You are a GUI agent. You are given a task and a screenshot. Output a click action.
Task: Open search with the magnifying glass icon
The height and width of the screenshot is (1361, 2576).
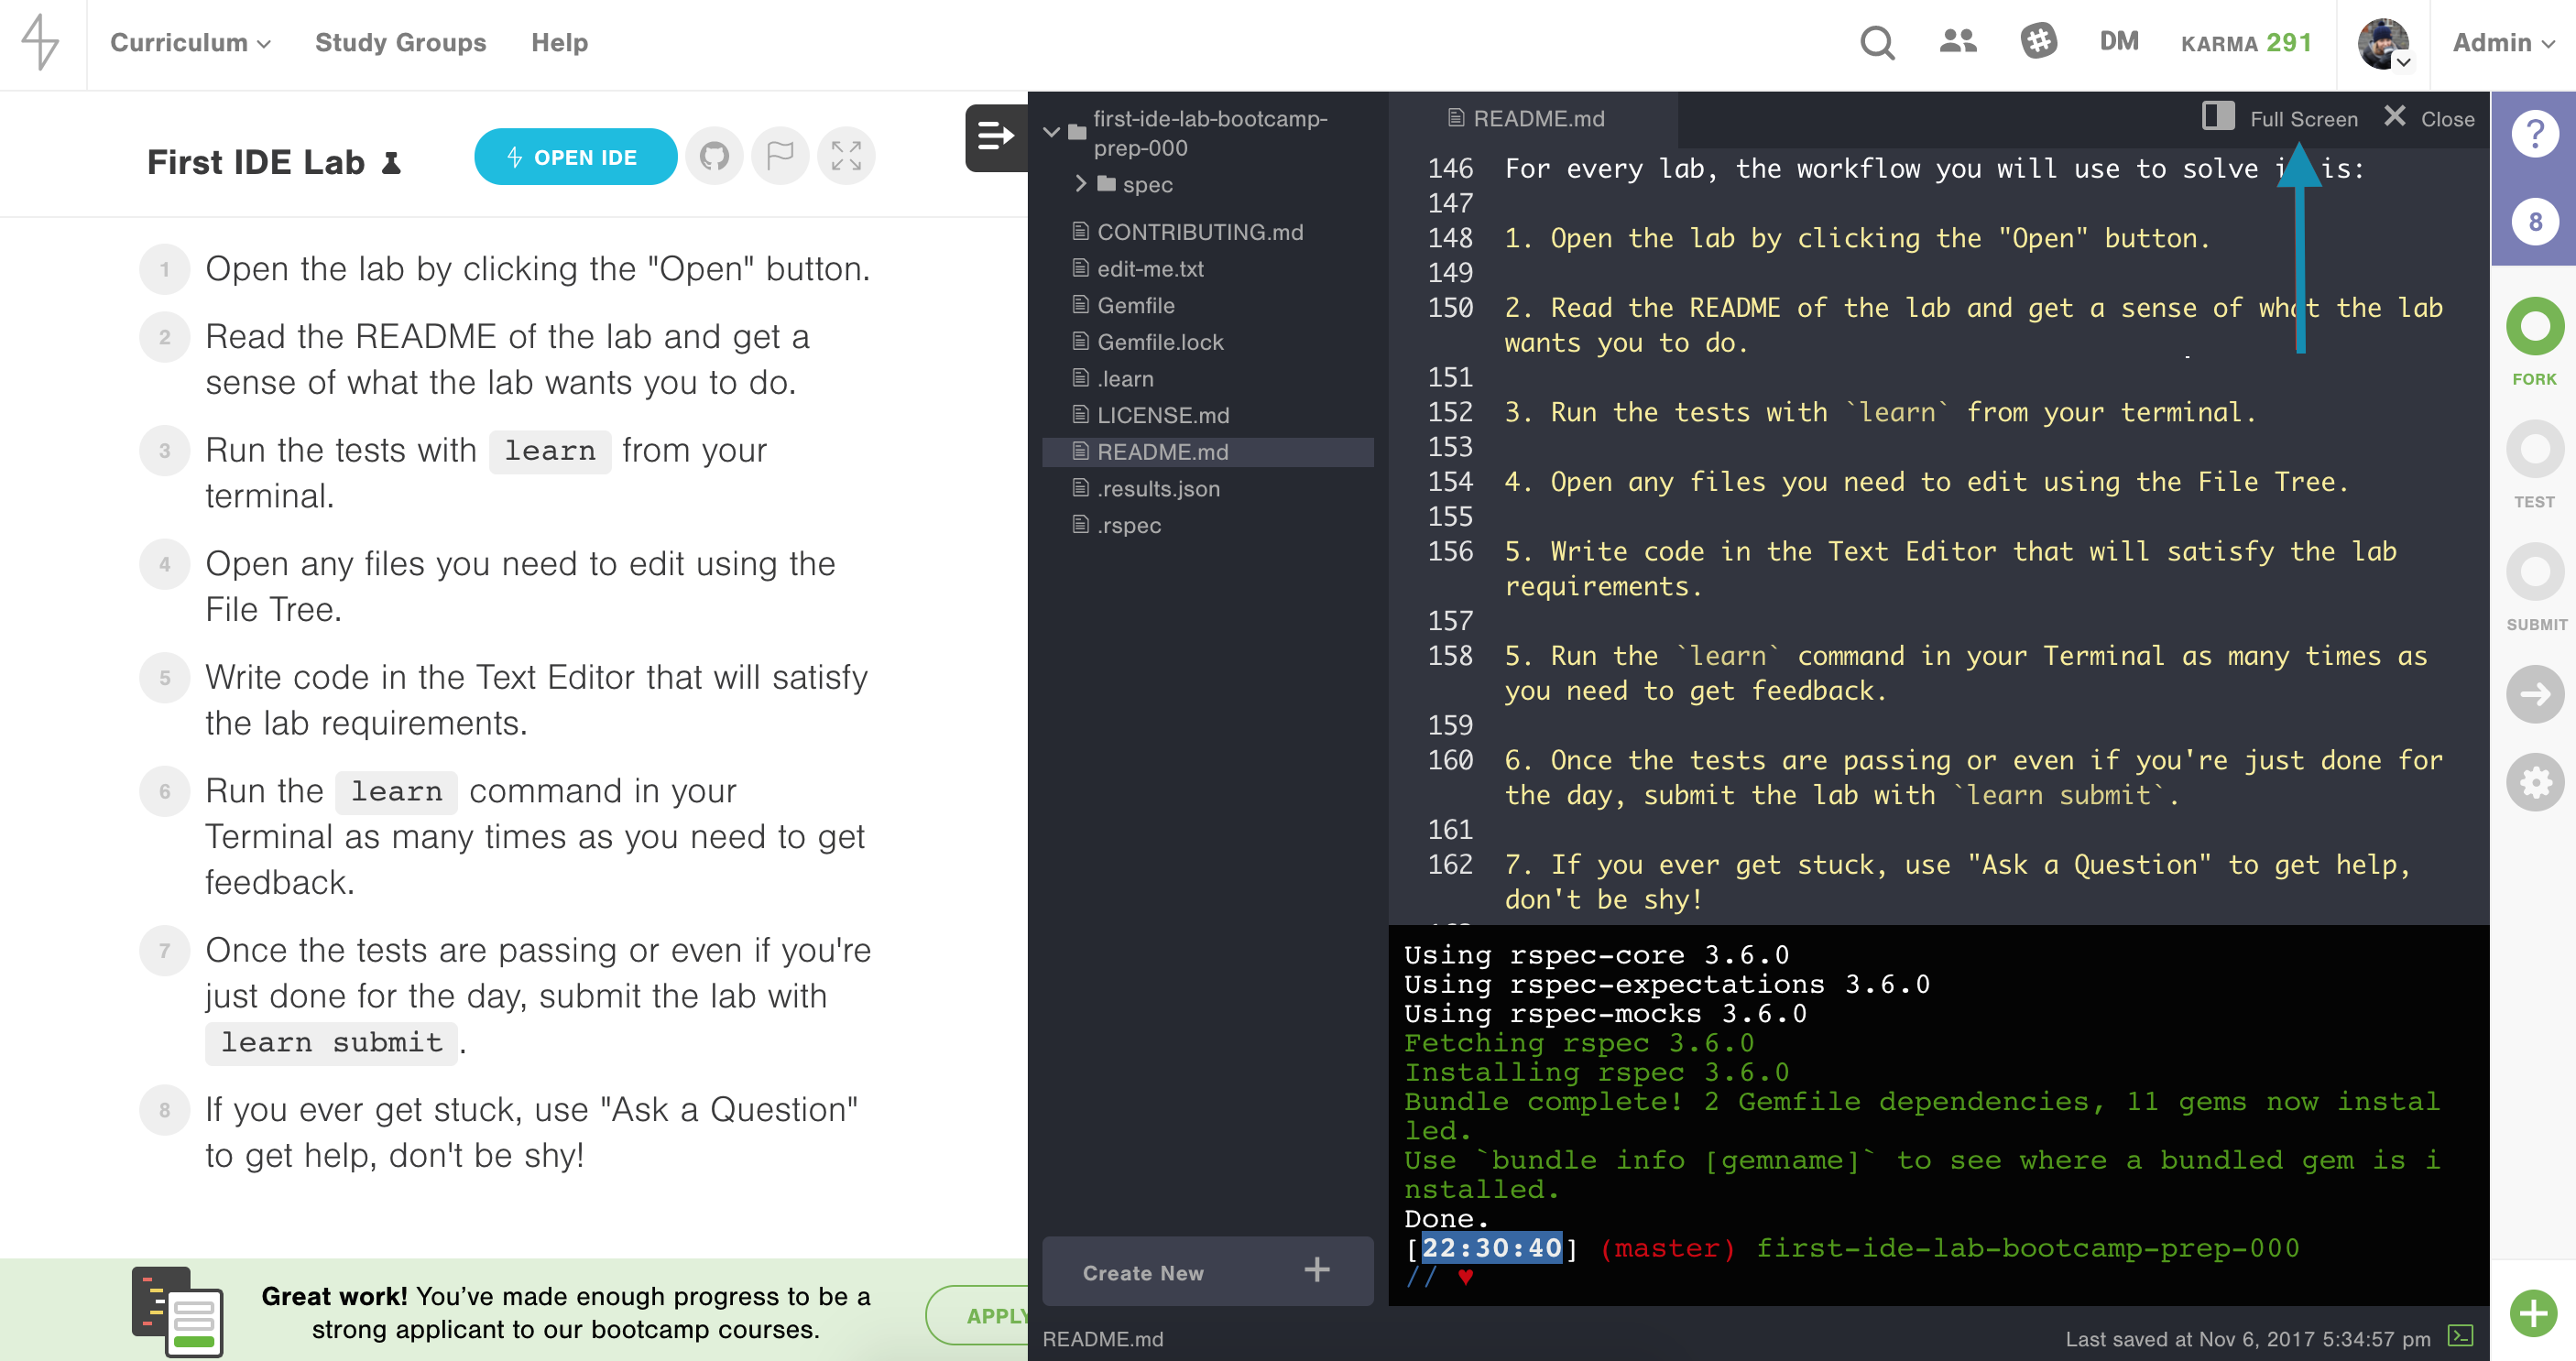pos(1876,43)
